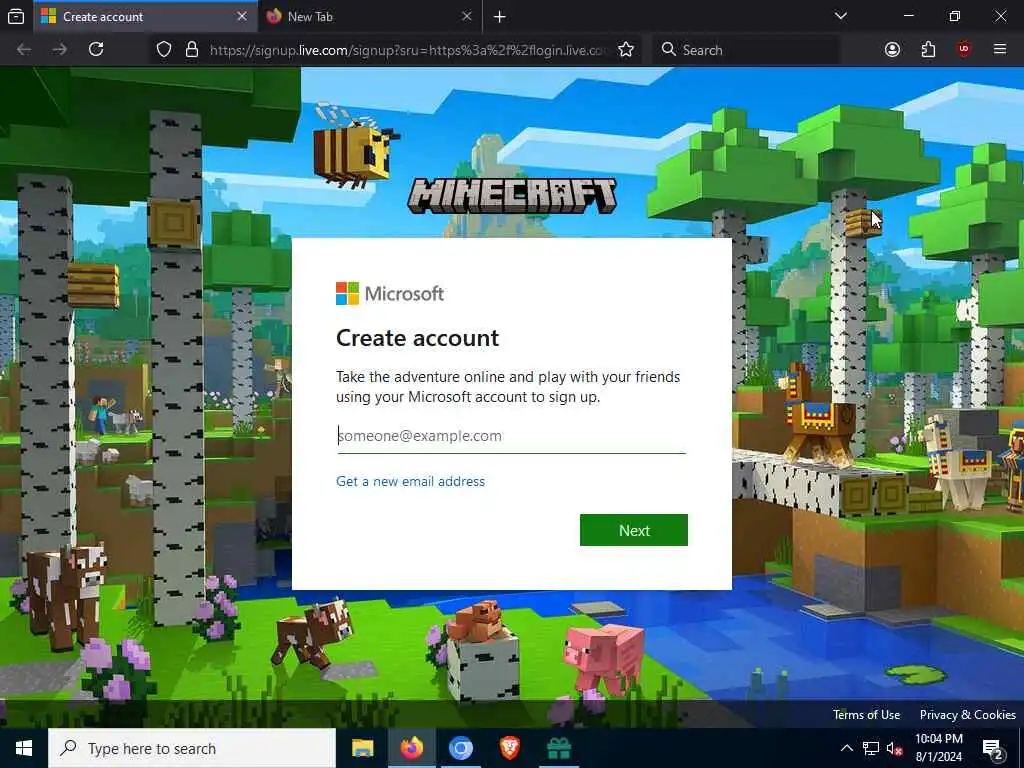Viewport: 1024px width, 768px height.
Task: Open the Firefox account icon
Action: coord(892,50)
